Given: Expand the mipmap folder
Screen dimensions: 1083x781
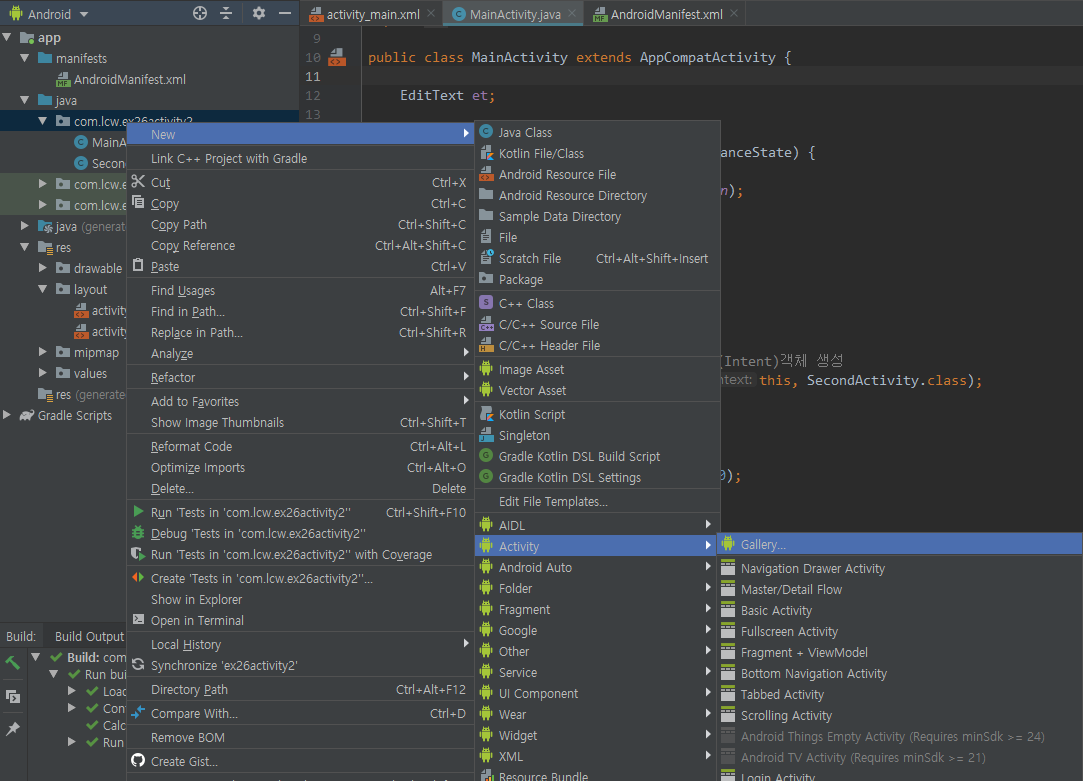Looking at the screenshot, I should pos(43,352).
